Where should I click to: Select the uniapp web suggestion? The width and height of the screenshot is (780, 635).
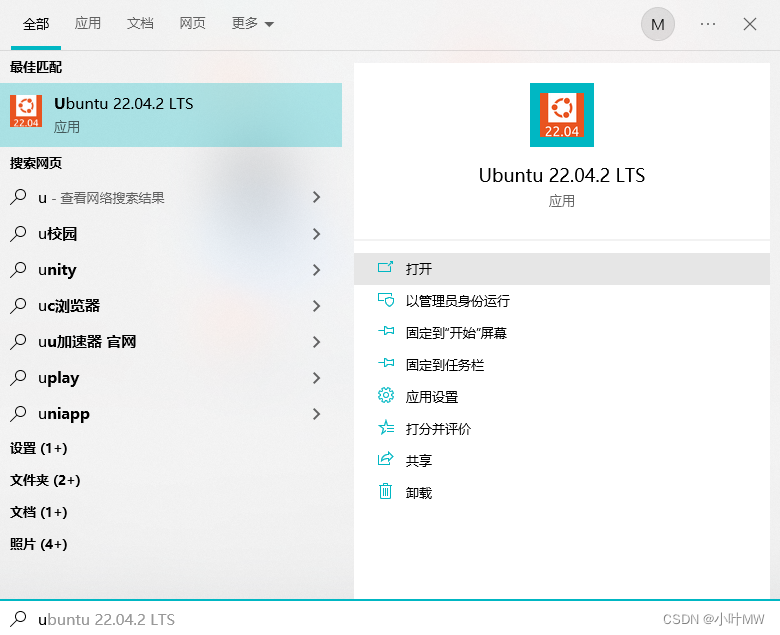pyautogui.click(x=171, y=414)
